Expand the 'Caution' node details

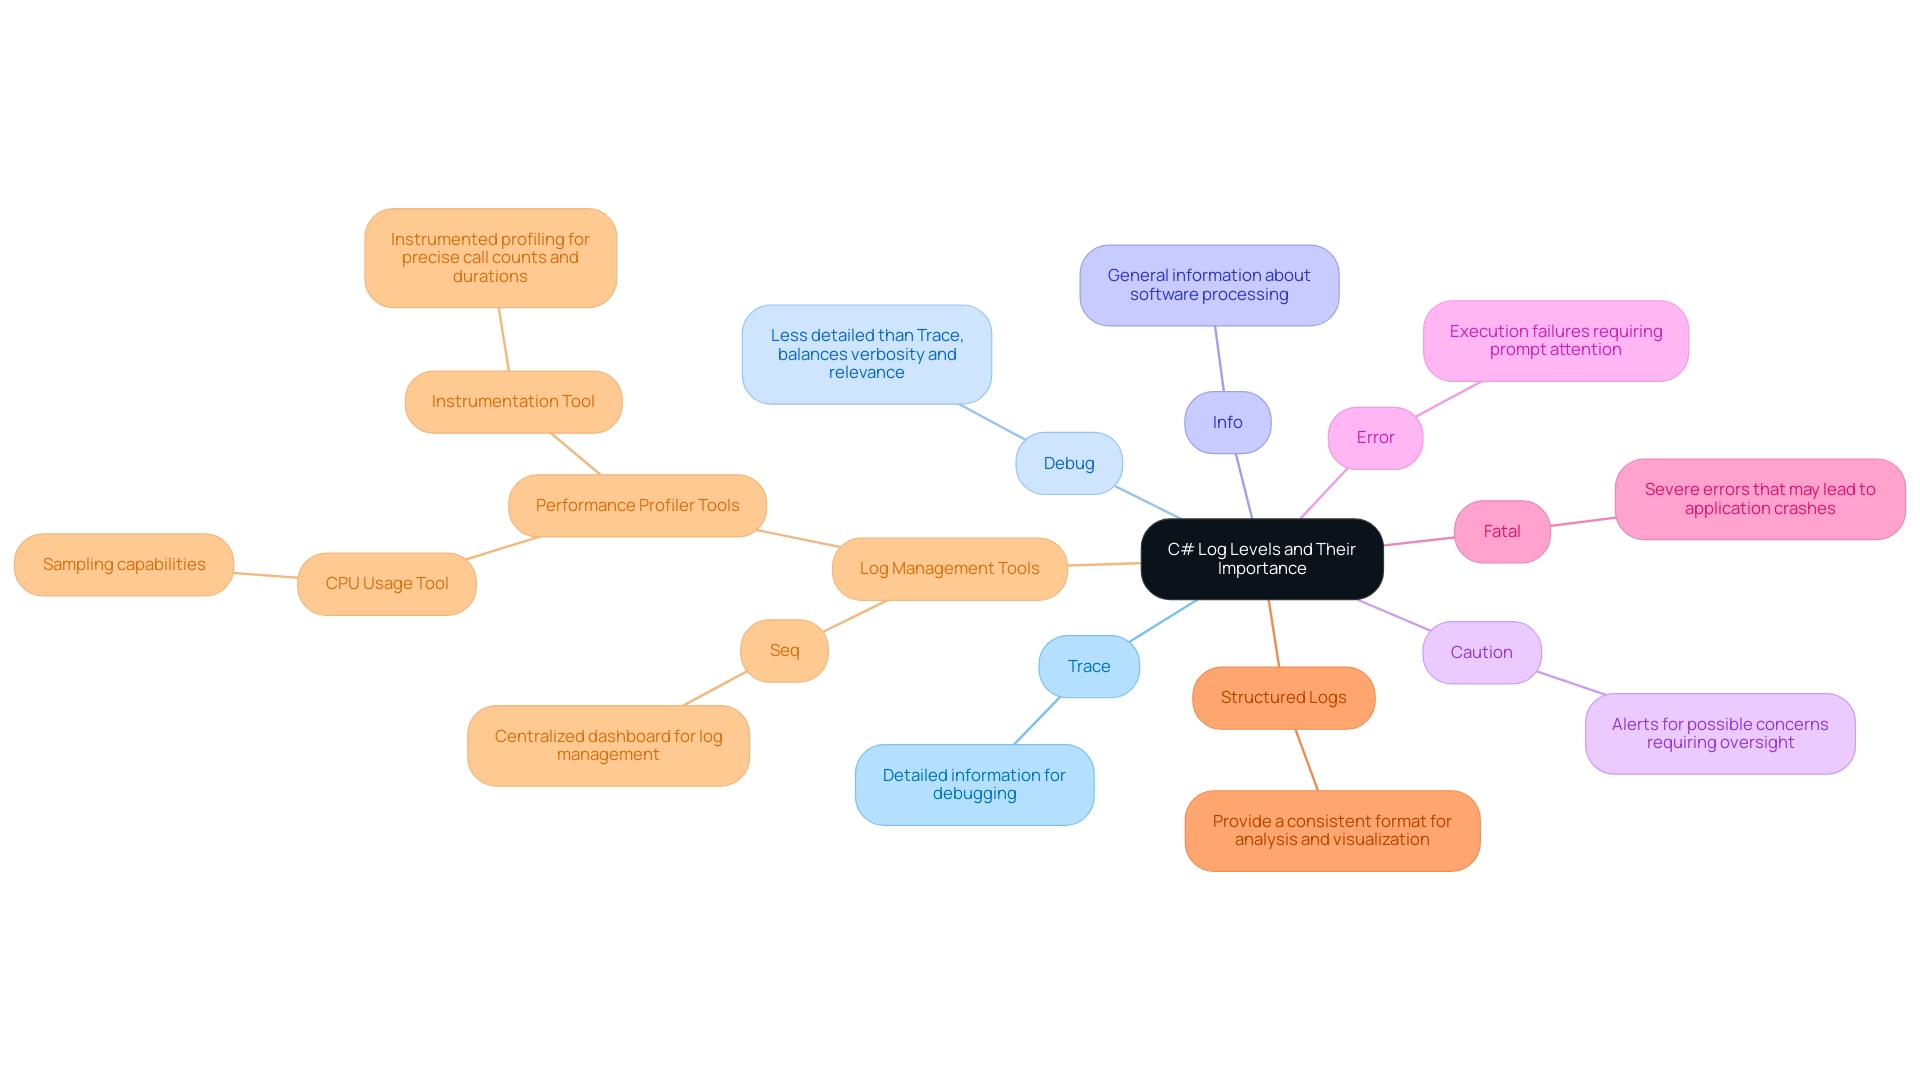point(1481,650)
